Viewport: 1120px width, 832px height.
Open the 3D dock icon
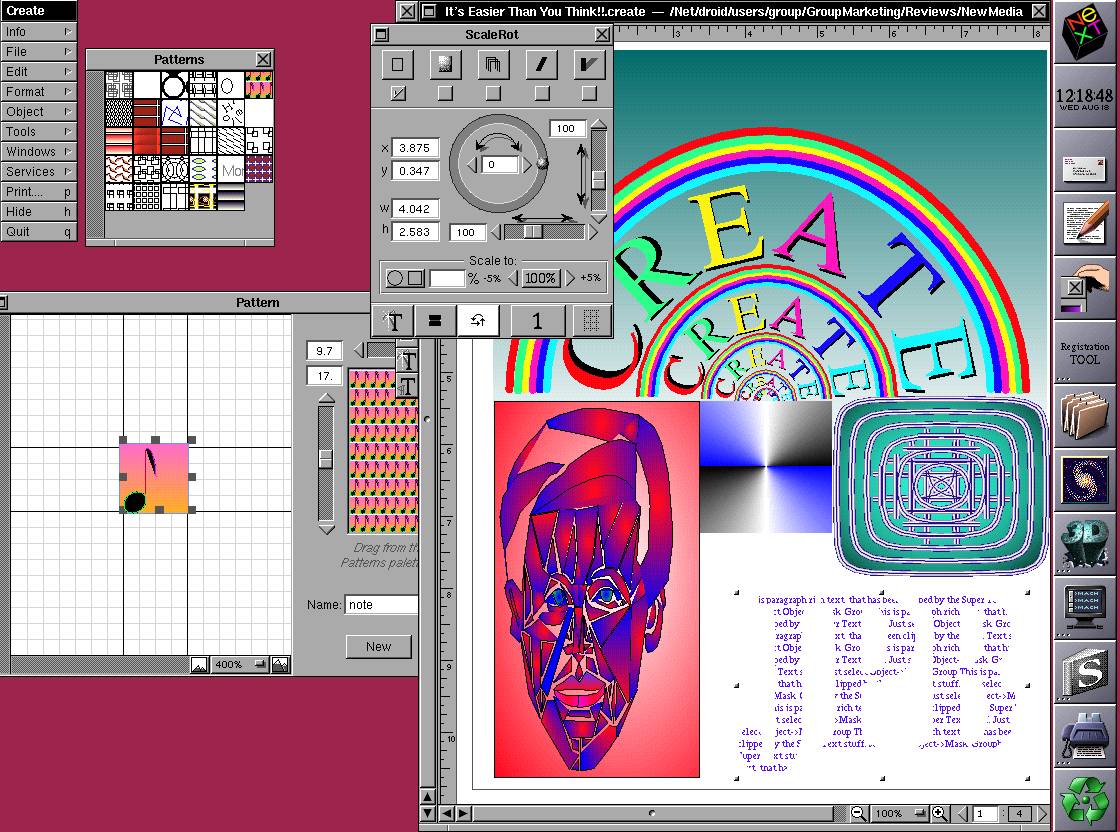(1084, 544)
